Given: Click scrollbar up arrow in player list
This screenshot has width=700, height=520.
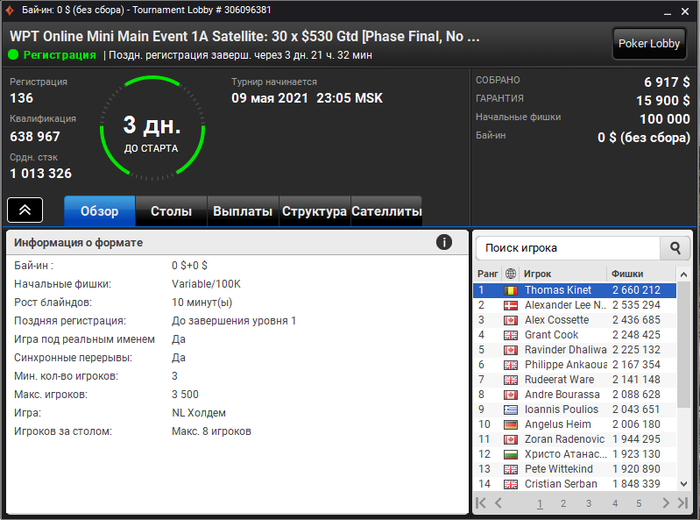Looking at the screenshot, I should pos(683,275).
